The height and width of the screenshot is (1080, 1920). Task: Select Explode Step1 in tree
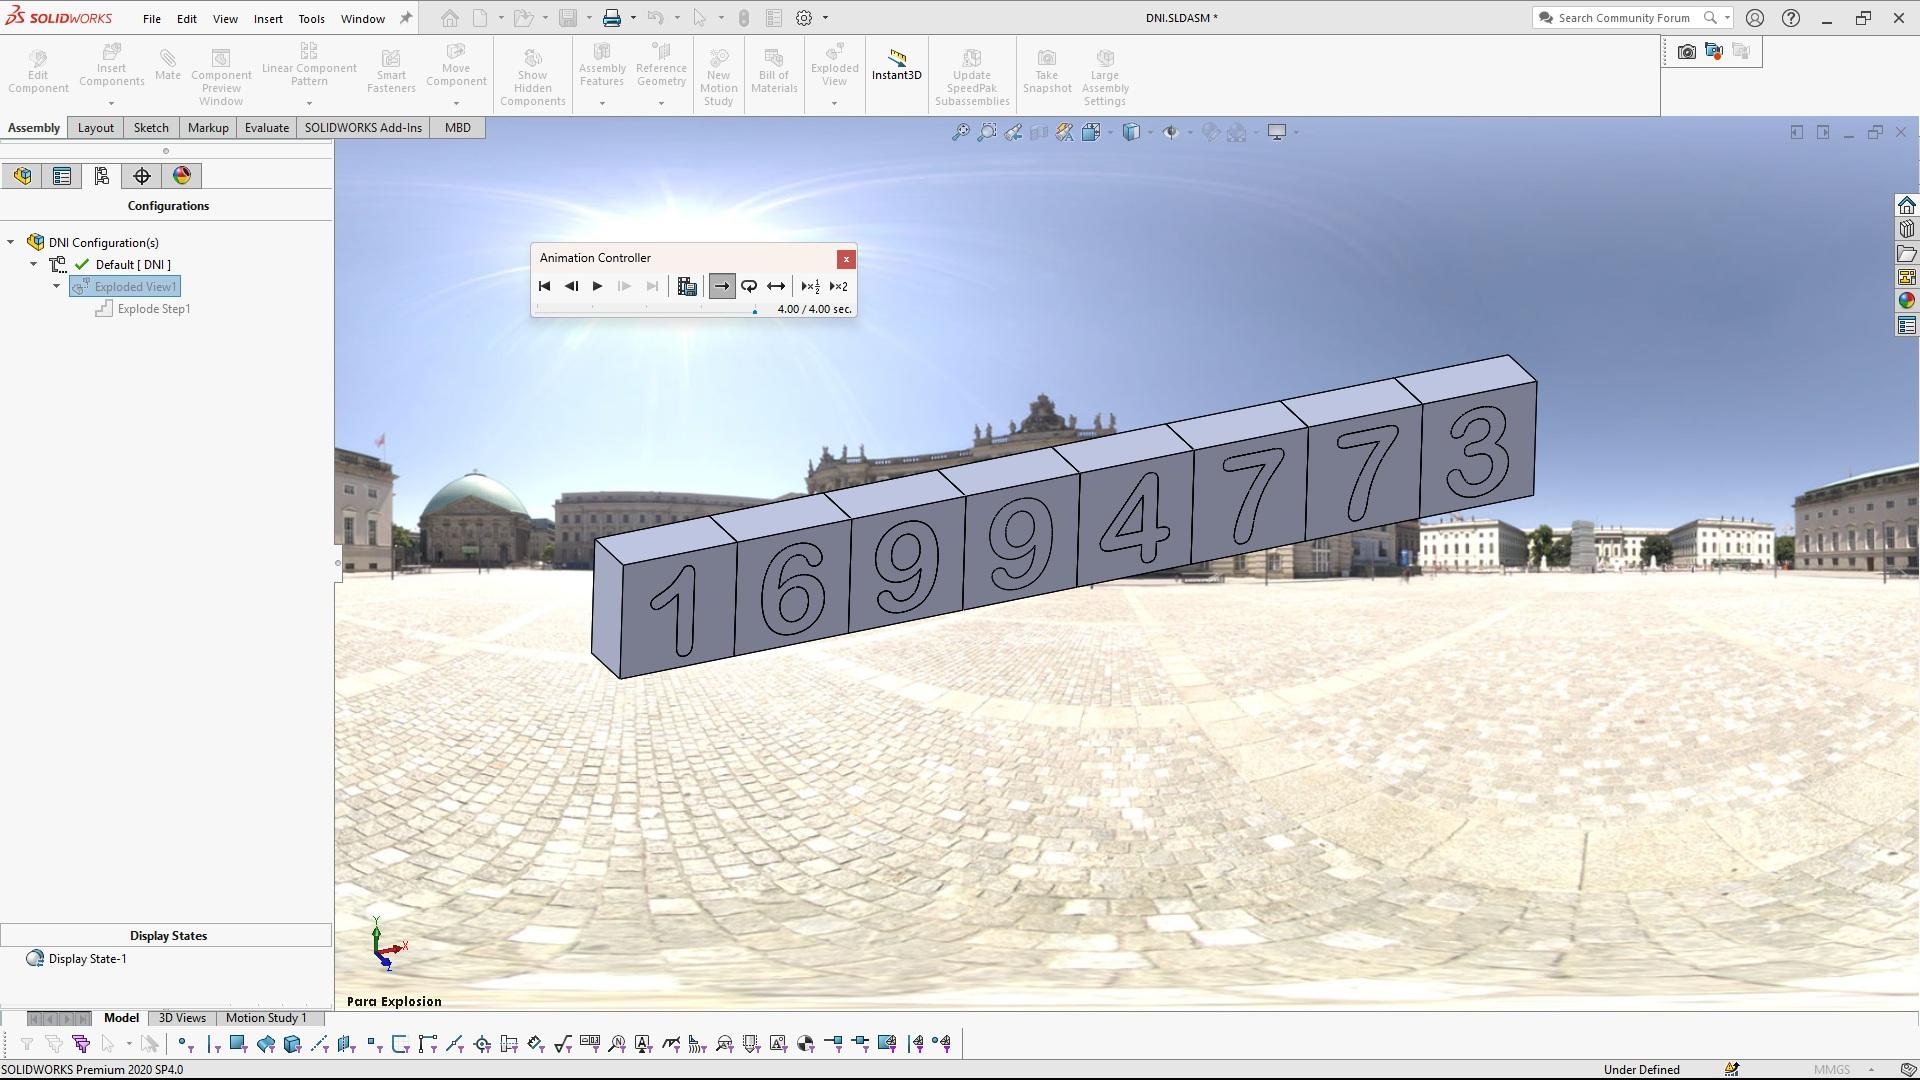click(x=143, y=309)
